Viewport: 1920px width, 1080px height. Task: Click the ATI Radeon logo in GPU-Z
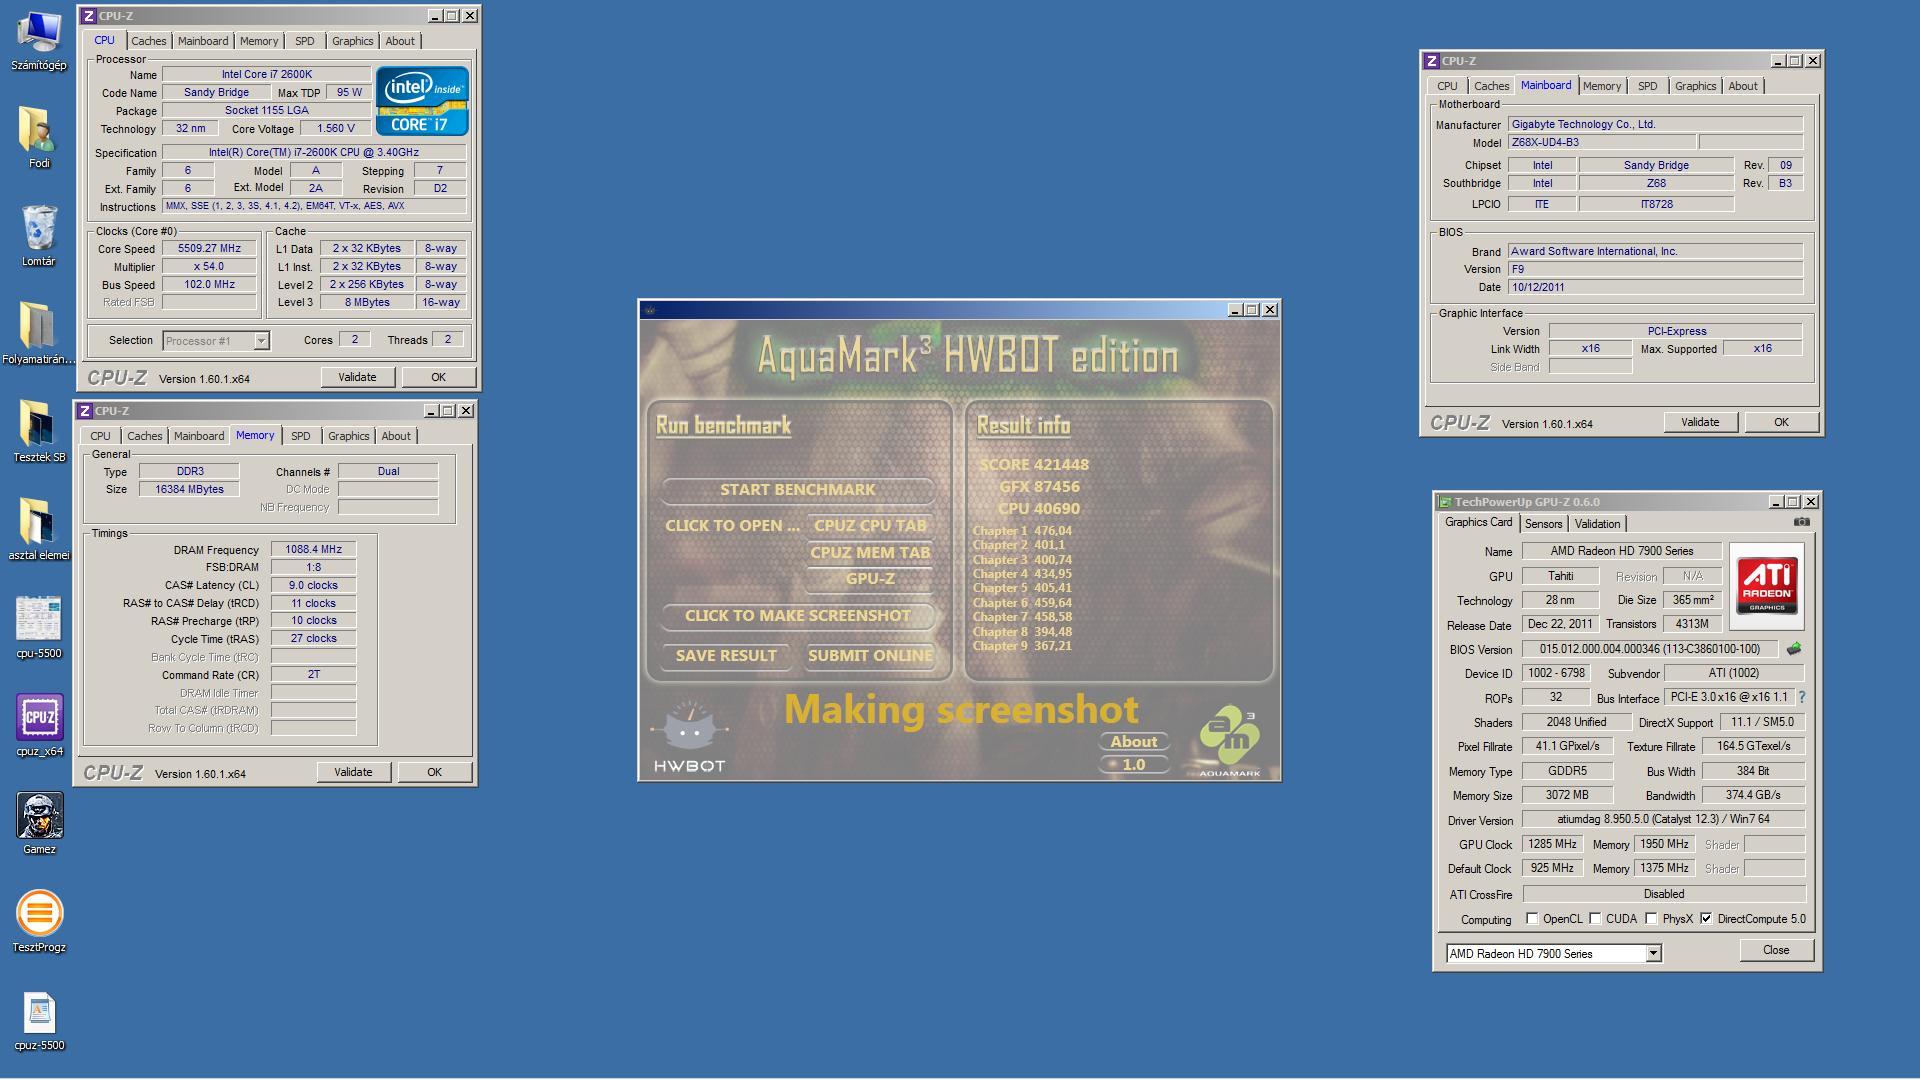click(x=1767, y=585)
